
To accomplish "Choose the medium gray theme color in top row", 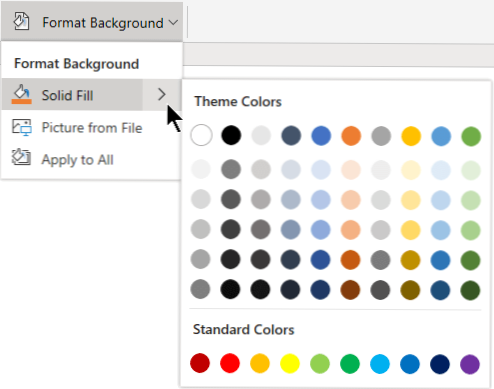I will (x=381, y=136).
